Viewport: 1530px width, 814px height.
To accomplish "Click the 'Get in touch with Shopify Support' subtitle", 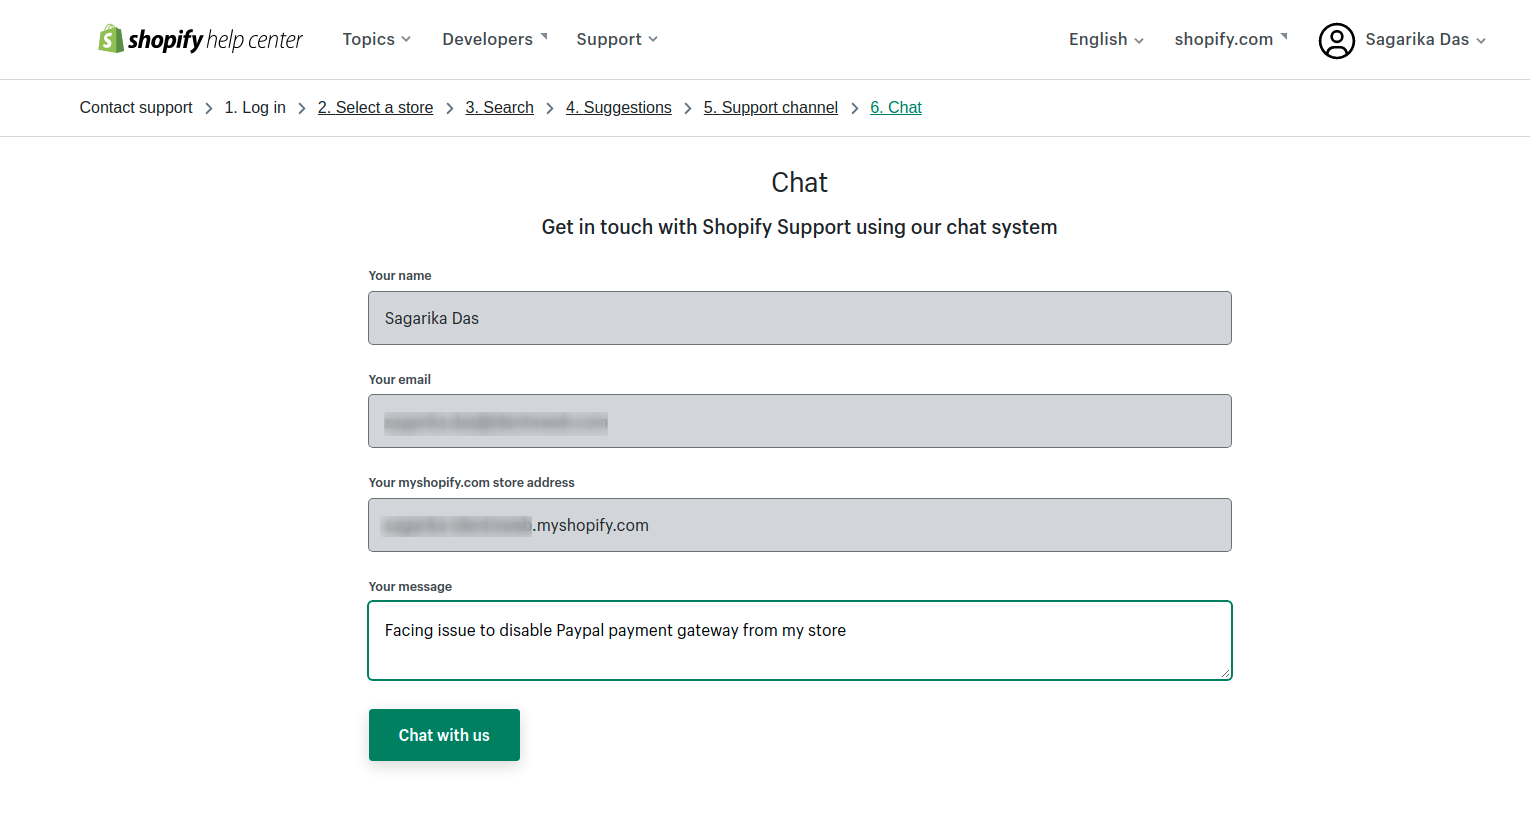I will coord(799,227).
